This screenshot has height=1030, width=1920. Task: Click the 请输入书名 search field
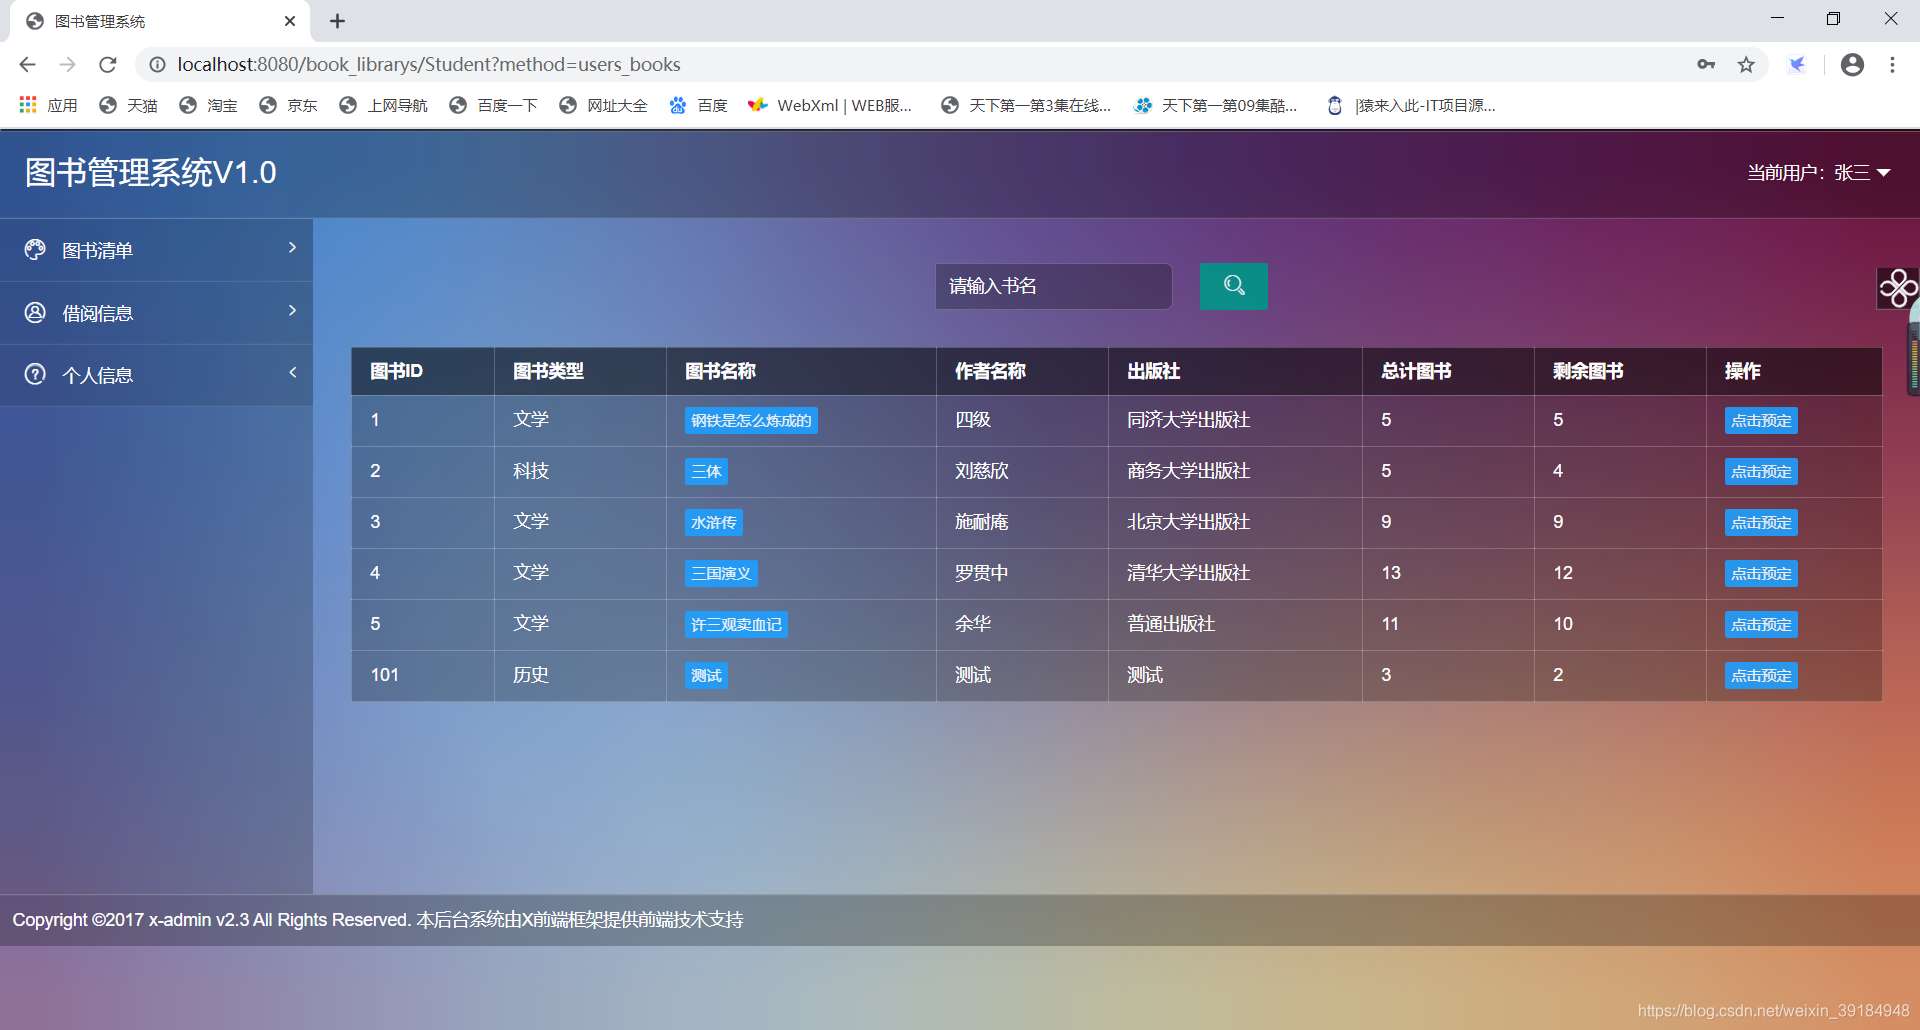point(1053,286)
